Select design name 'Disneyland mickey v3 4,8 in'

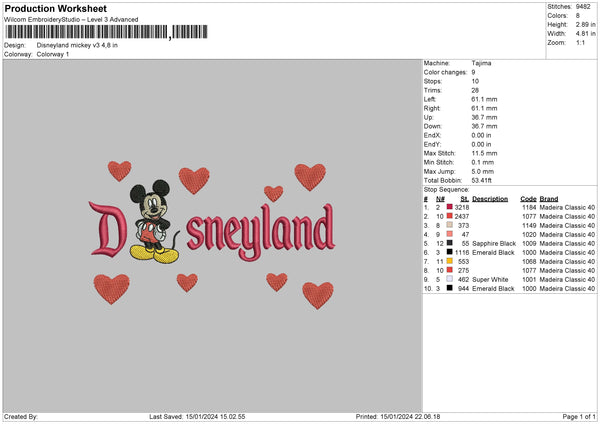(77, 45)
